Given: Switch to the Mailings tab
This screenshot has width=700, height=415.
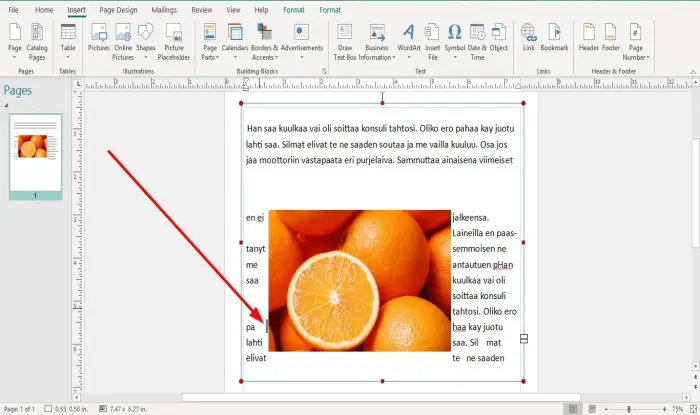Looking at the screenshot, I should click(164, 10).
